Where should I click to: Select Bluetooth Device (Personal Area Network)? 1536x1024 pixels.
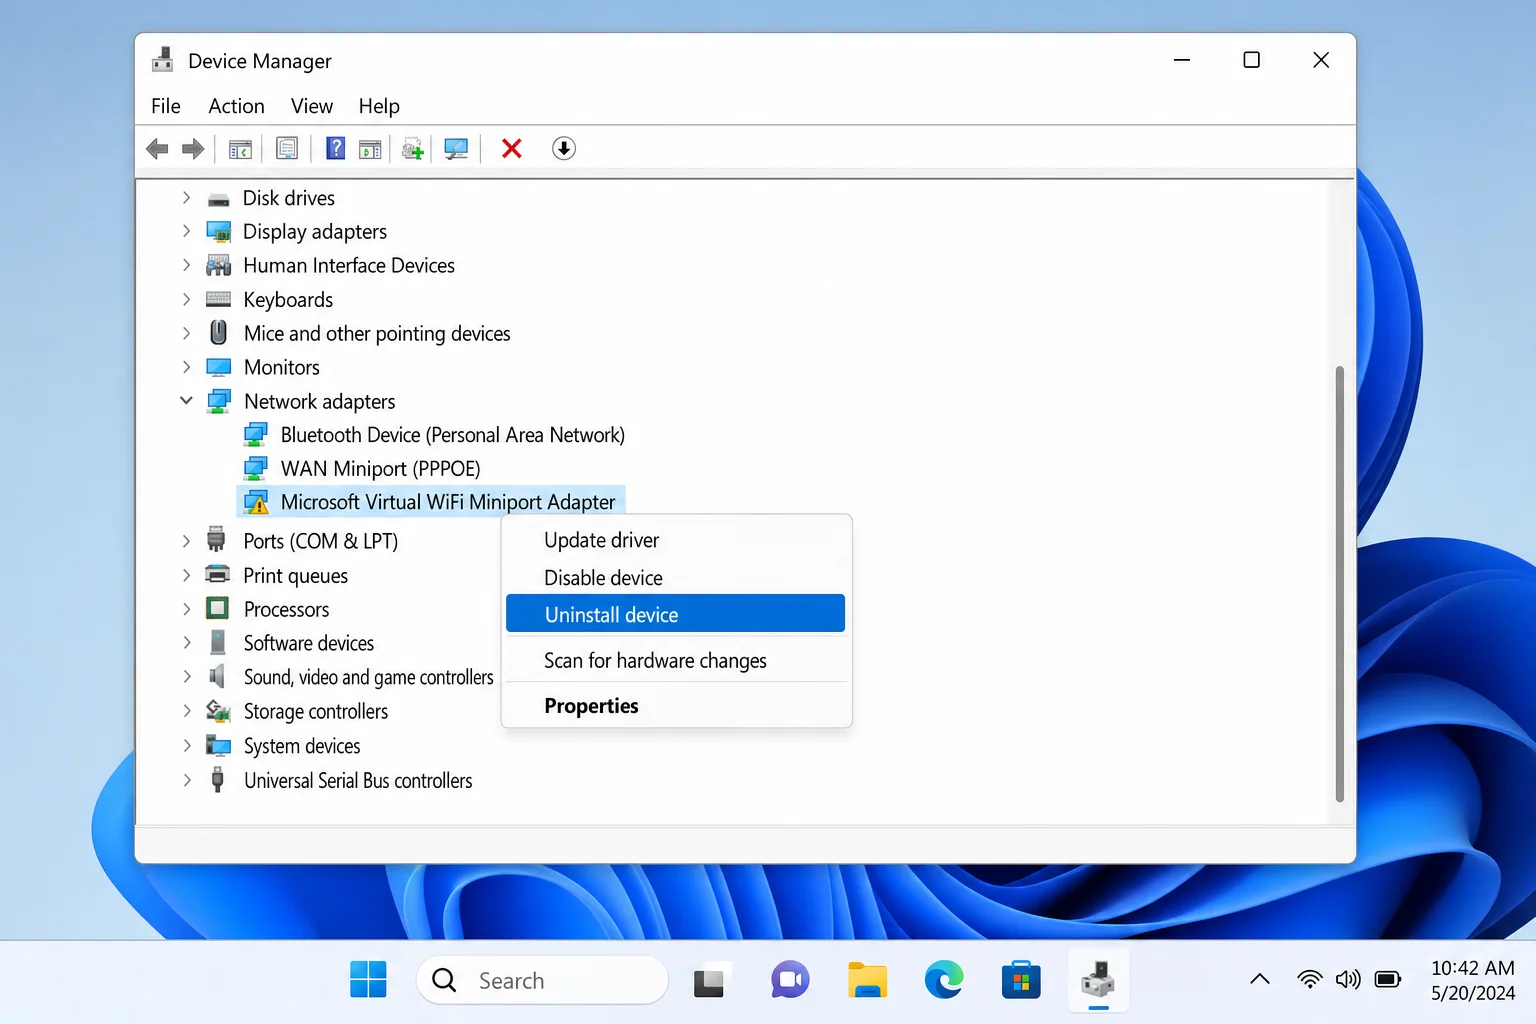[453, 435]
